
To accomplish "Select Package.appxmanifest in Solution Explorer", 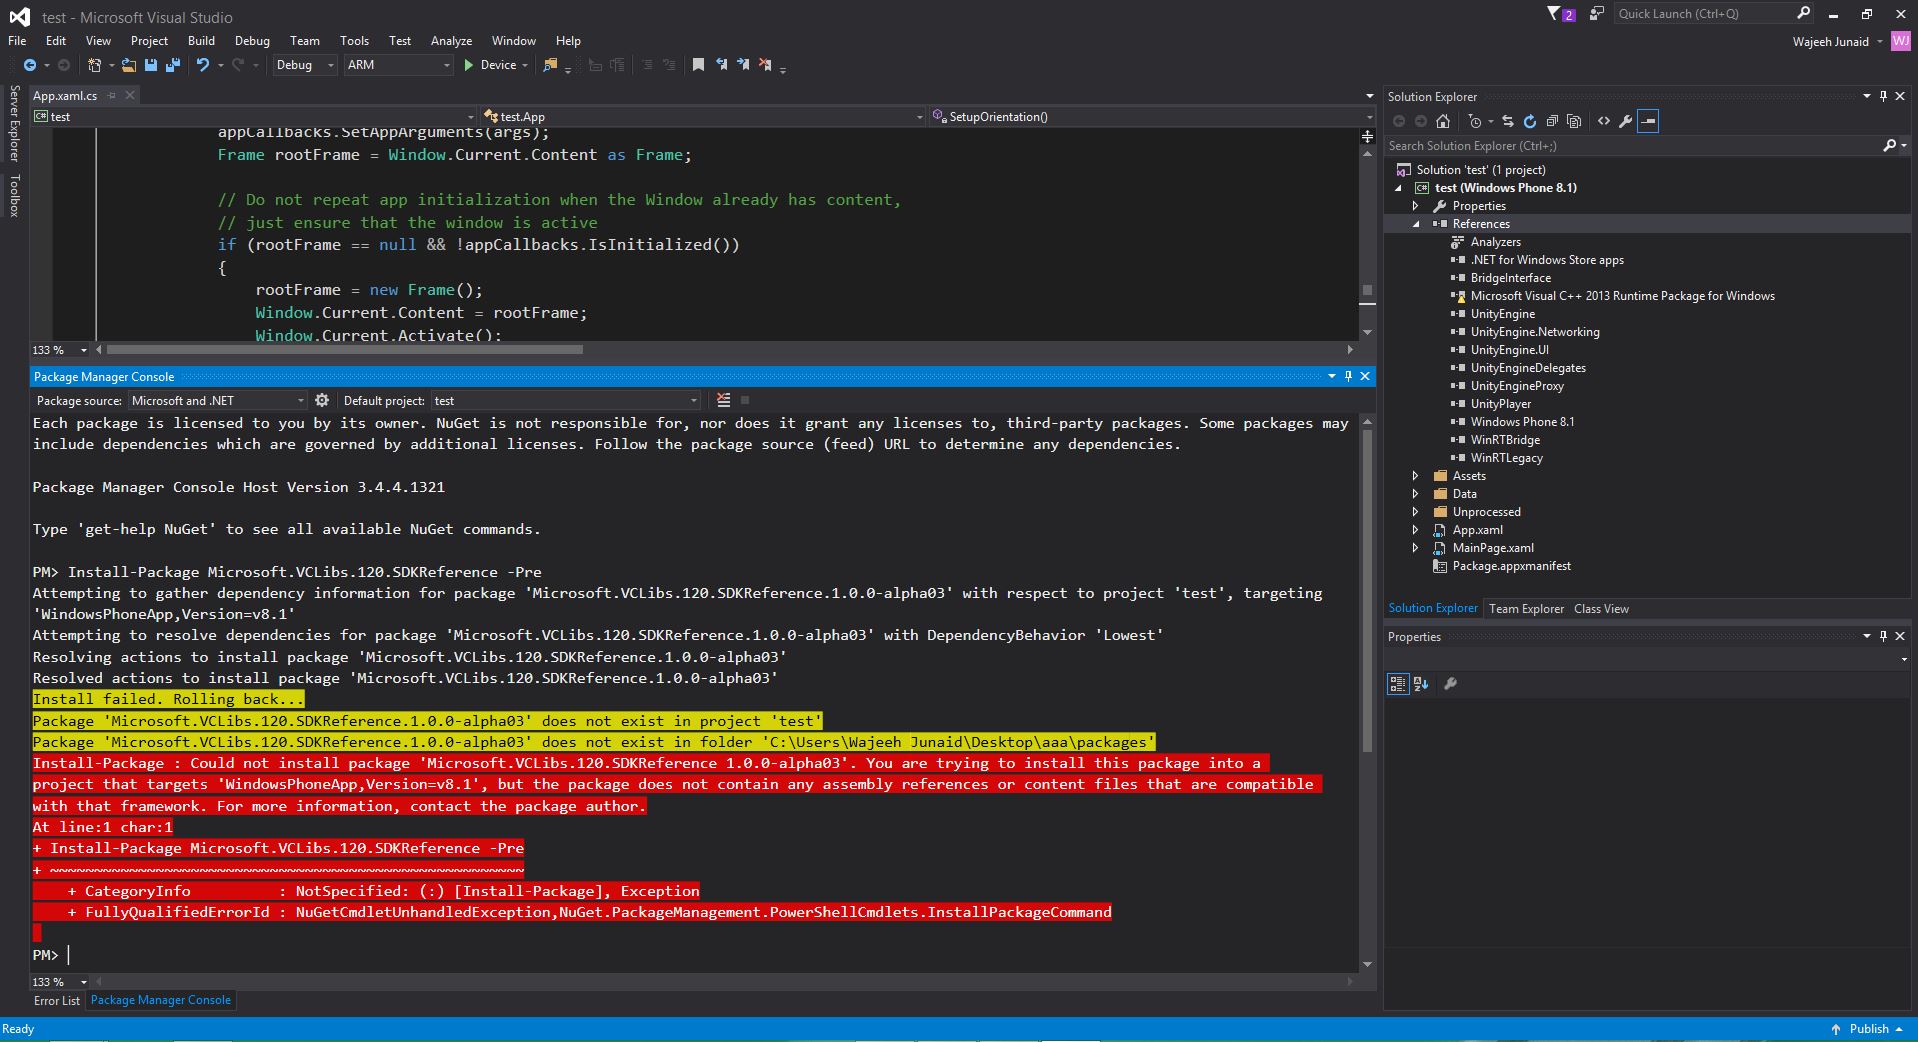I will [x=1511, y=566].
